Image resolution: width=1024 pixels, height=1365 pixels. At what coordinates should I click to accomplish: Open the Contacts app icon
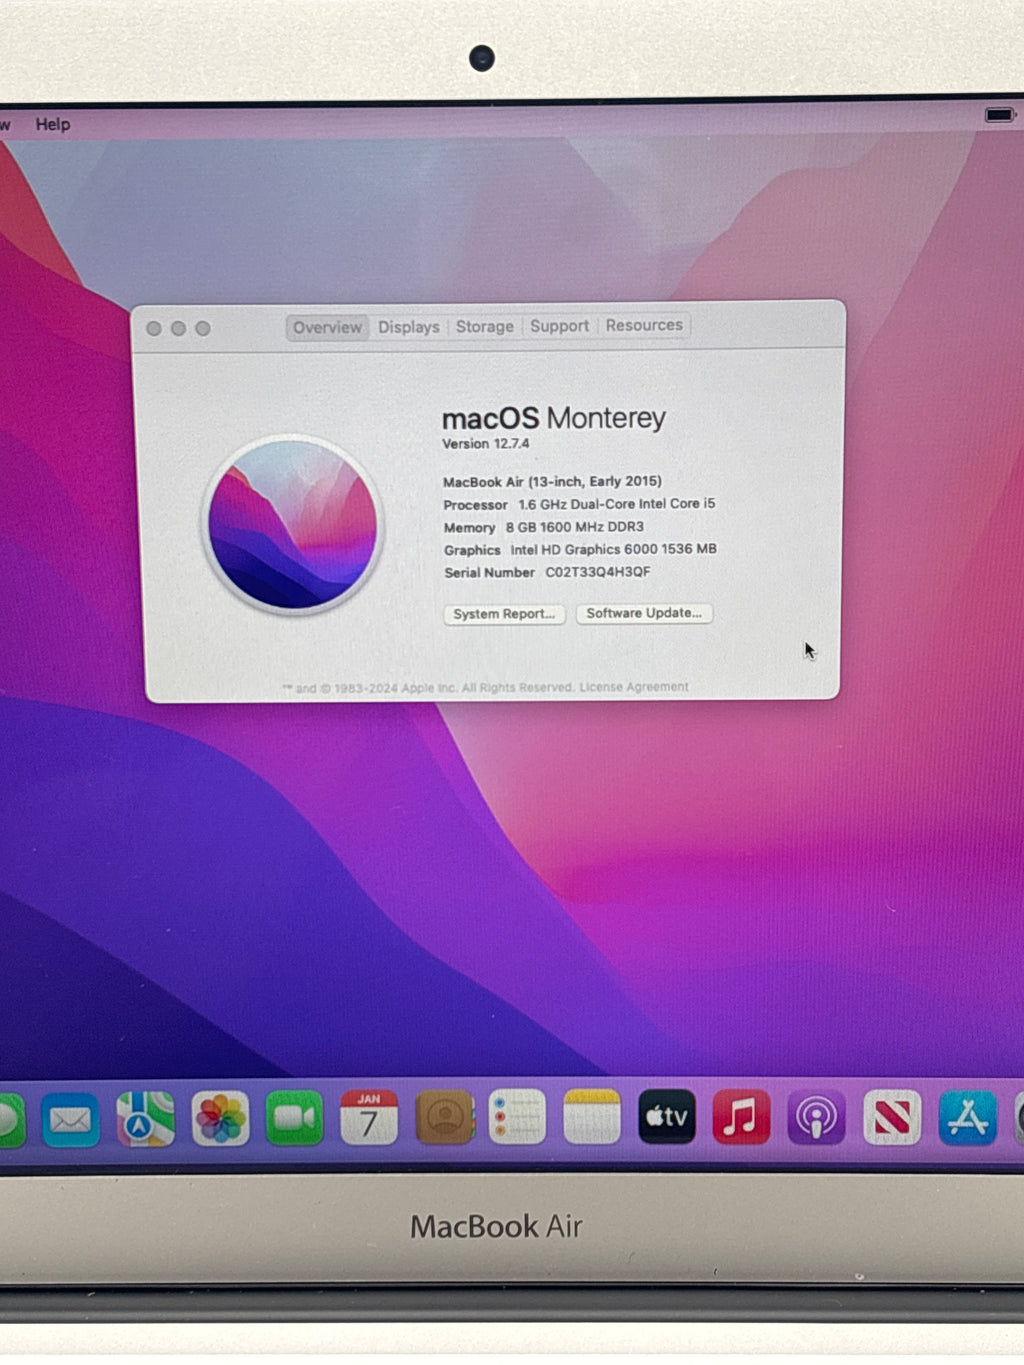pyautogui.click(x=444, y=1117)
